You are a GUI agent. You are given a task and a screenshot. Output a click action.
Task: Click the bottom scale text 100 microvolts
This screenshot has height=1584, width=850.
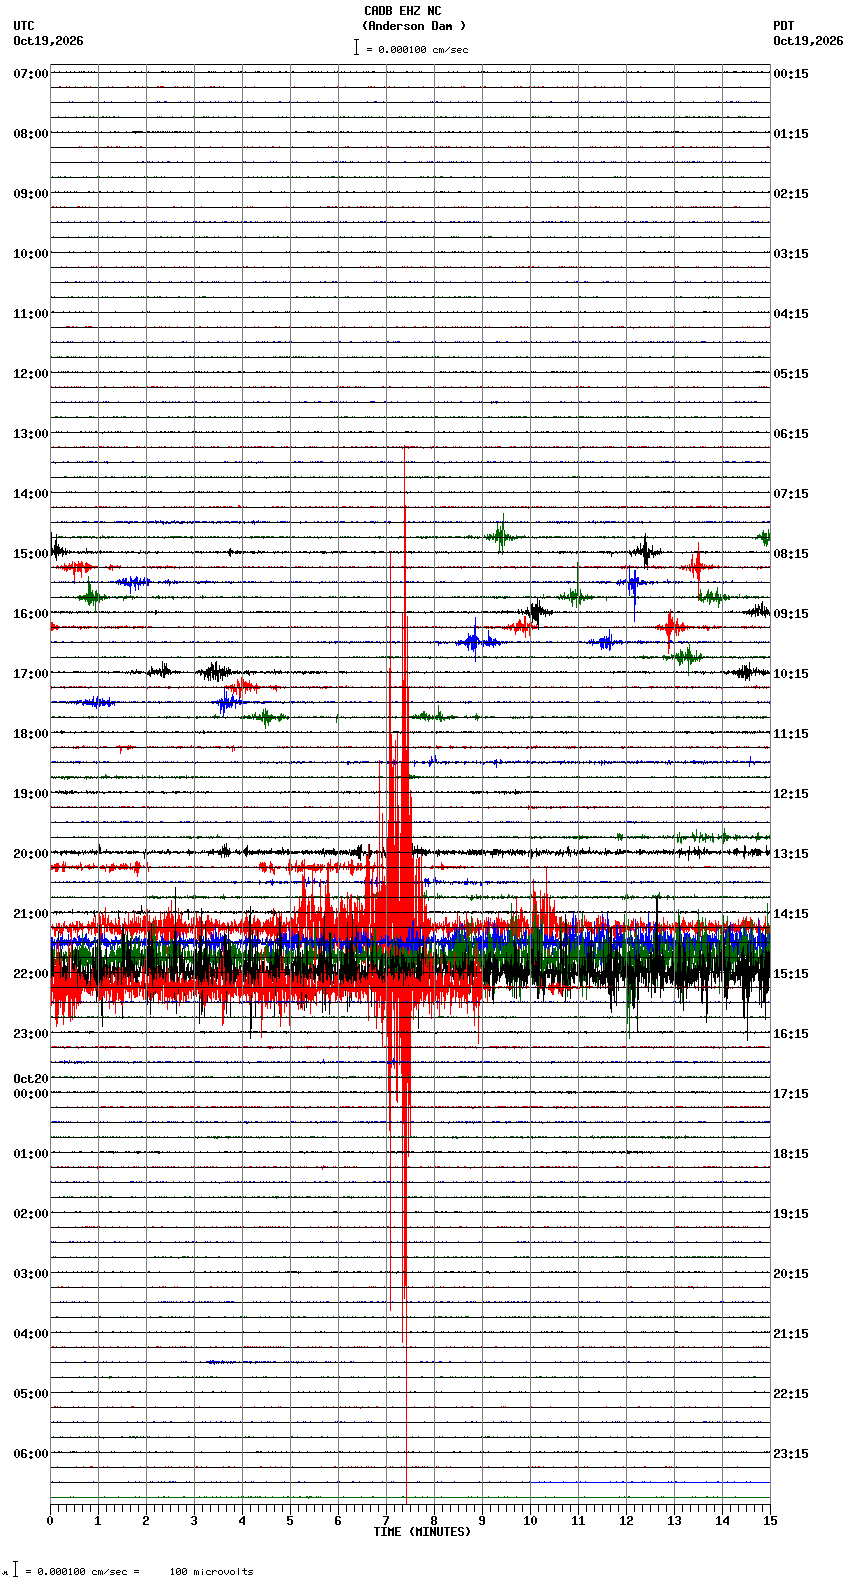coord(211,1572)
